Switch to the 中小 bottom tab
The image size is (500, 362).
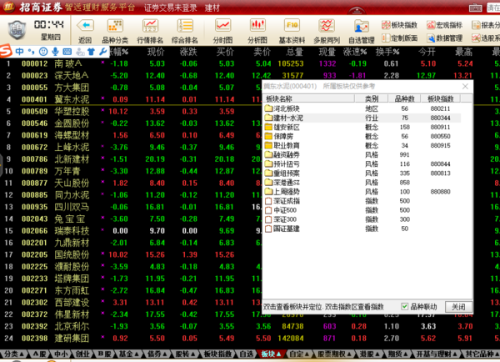click(x=60, y=354)
